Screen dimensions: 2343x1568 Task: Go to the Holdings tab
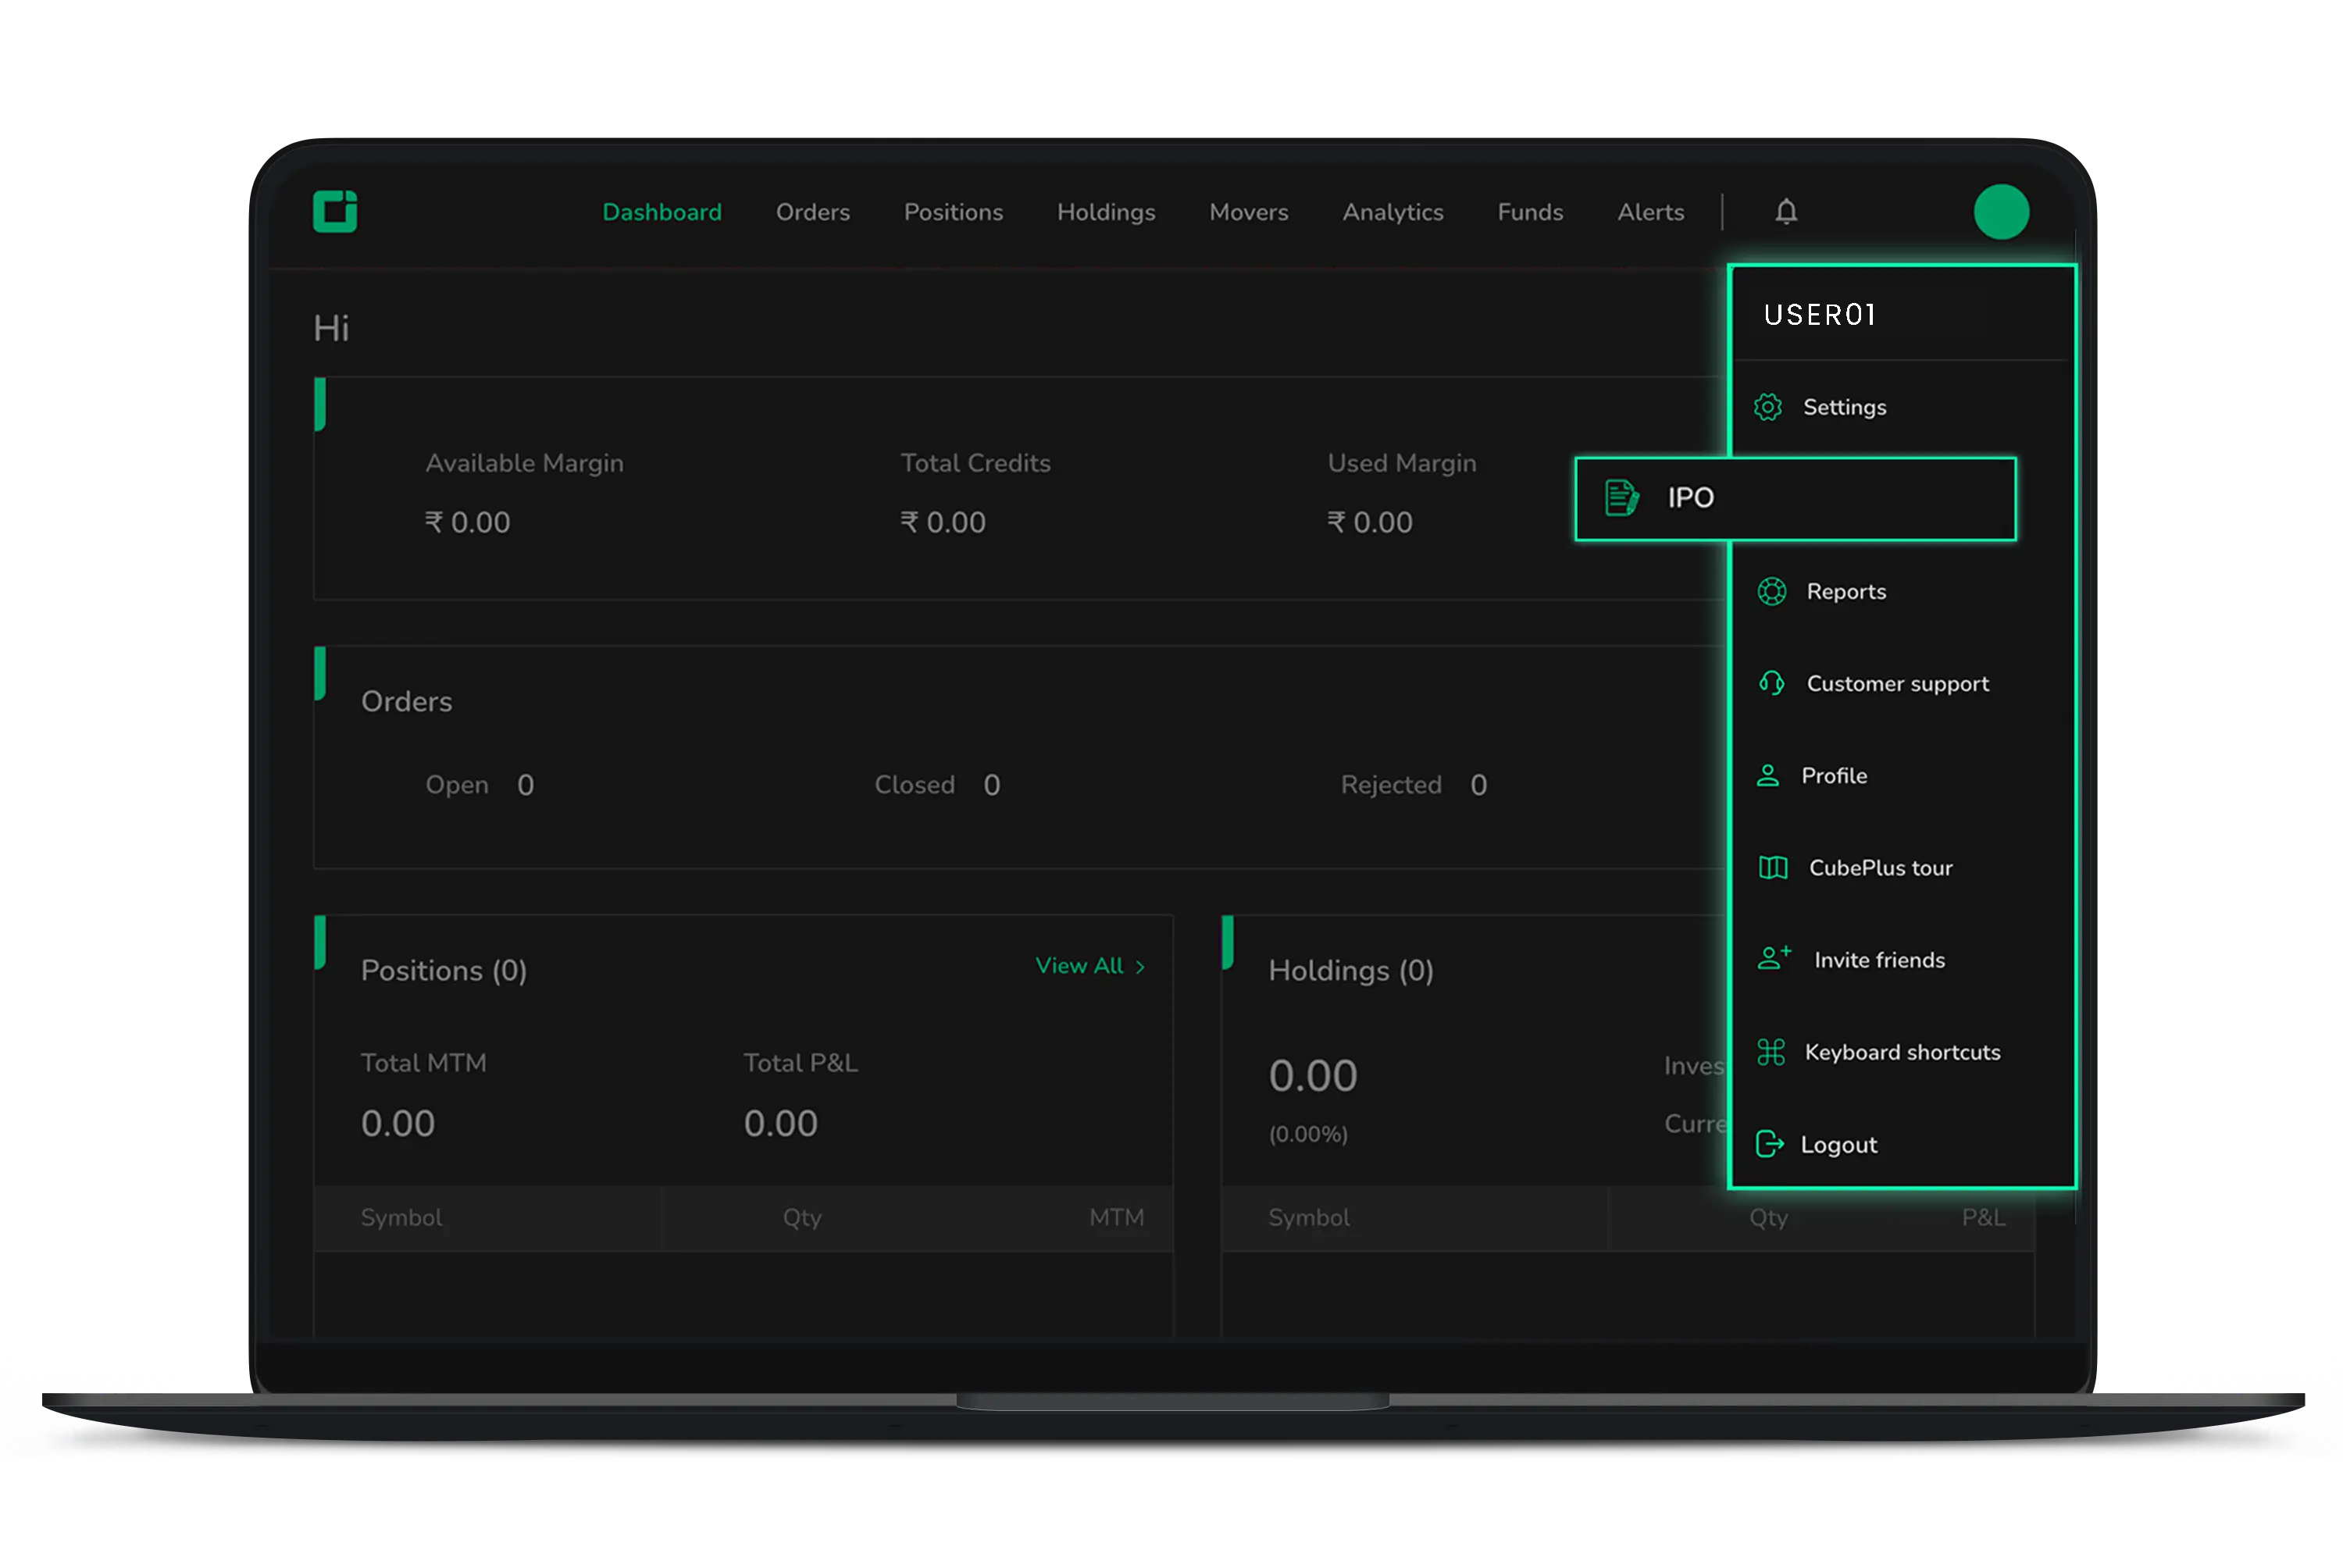point(1105,212)
